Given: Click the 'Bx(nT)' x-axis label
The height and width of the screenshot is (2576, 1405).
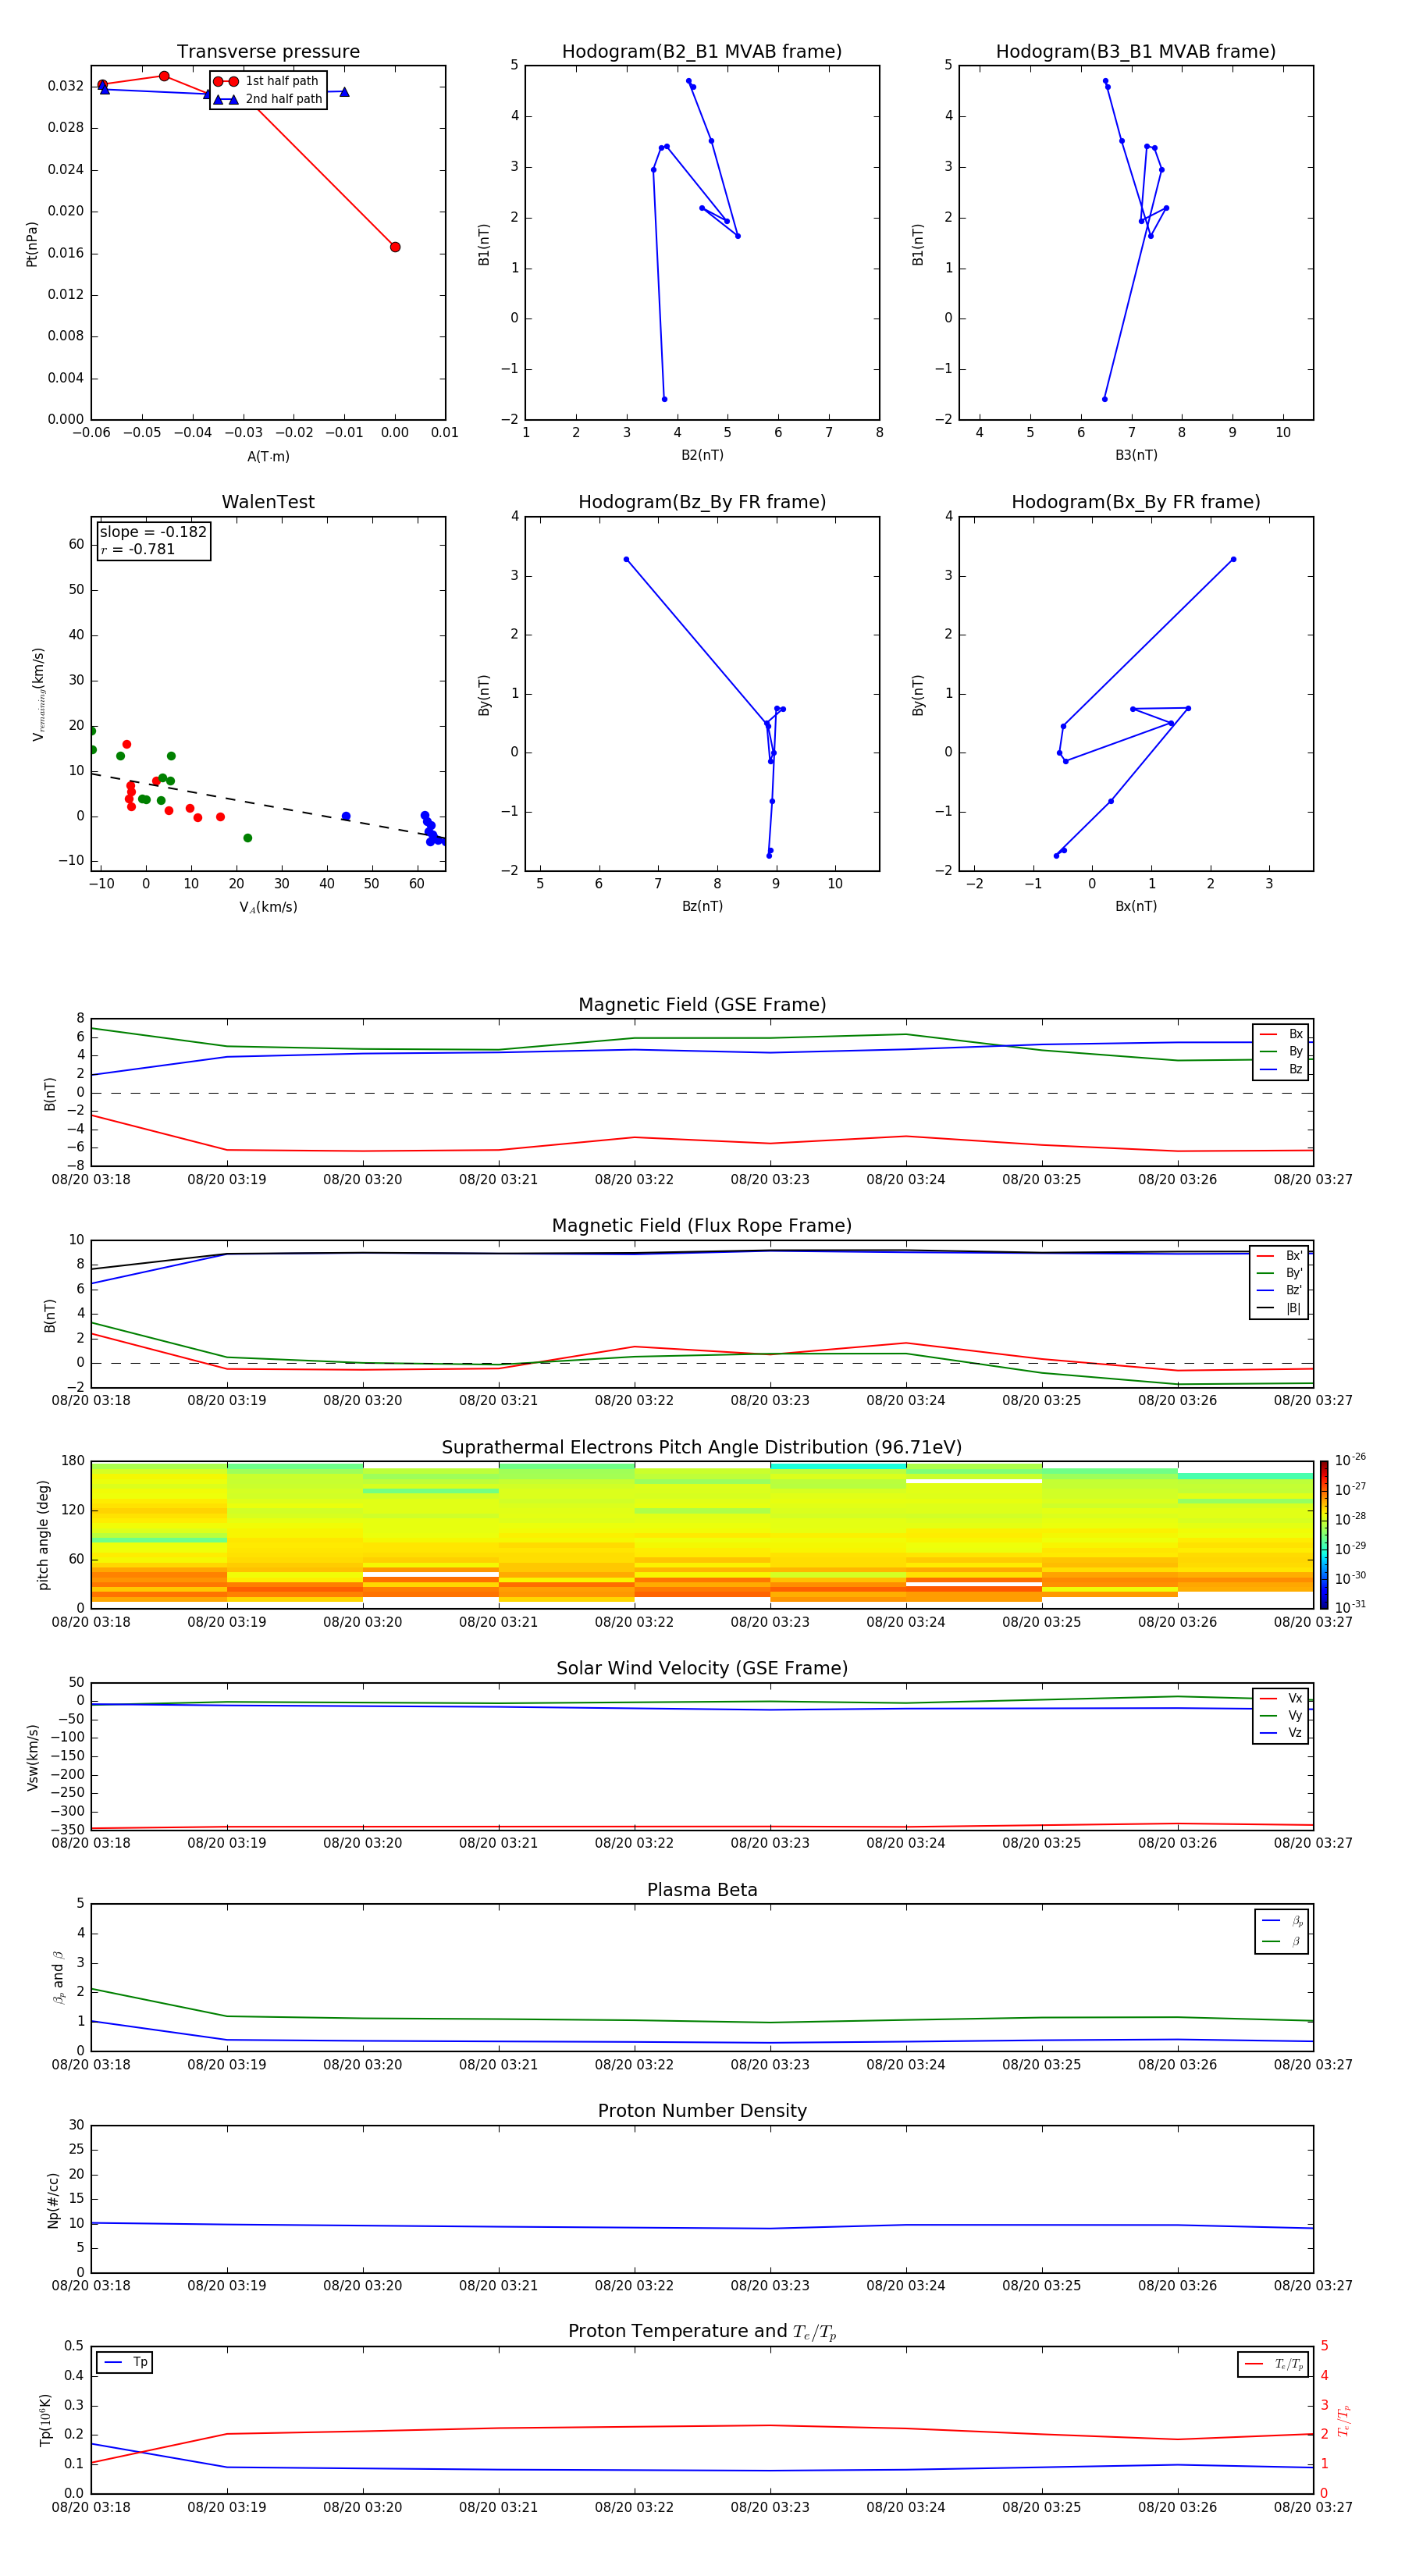Looking at the screenshot, I should (x=1136, y=906).
